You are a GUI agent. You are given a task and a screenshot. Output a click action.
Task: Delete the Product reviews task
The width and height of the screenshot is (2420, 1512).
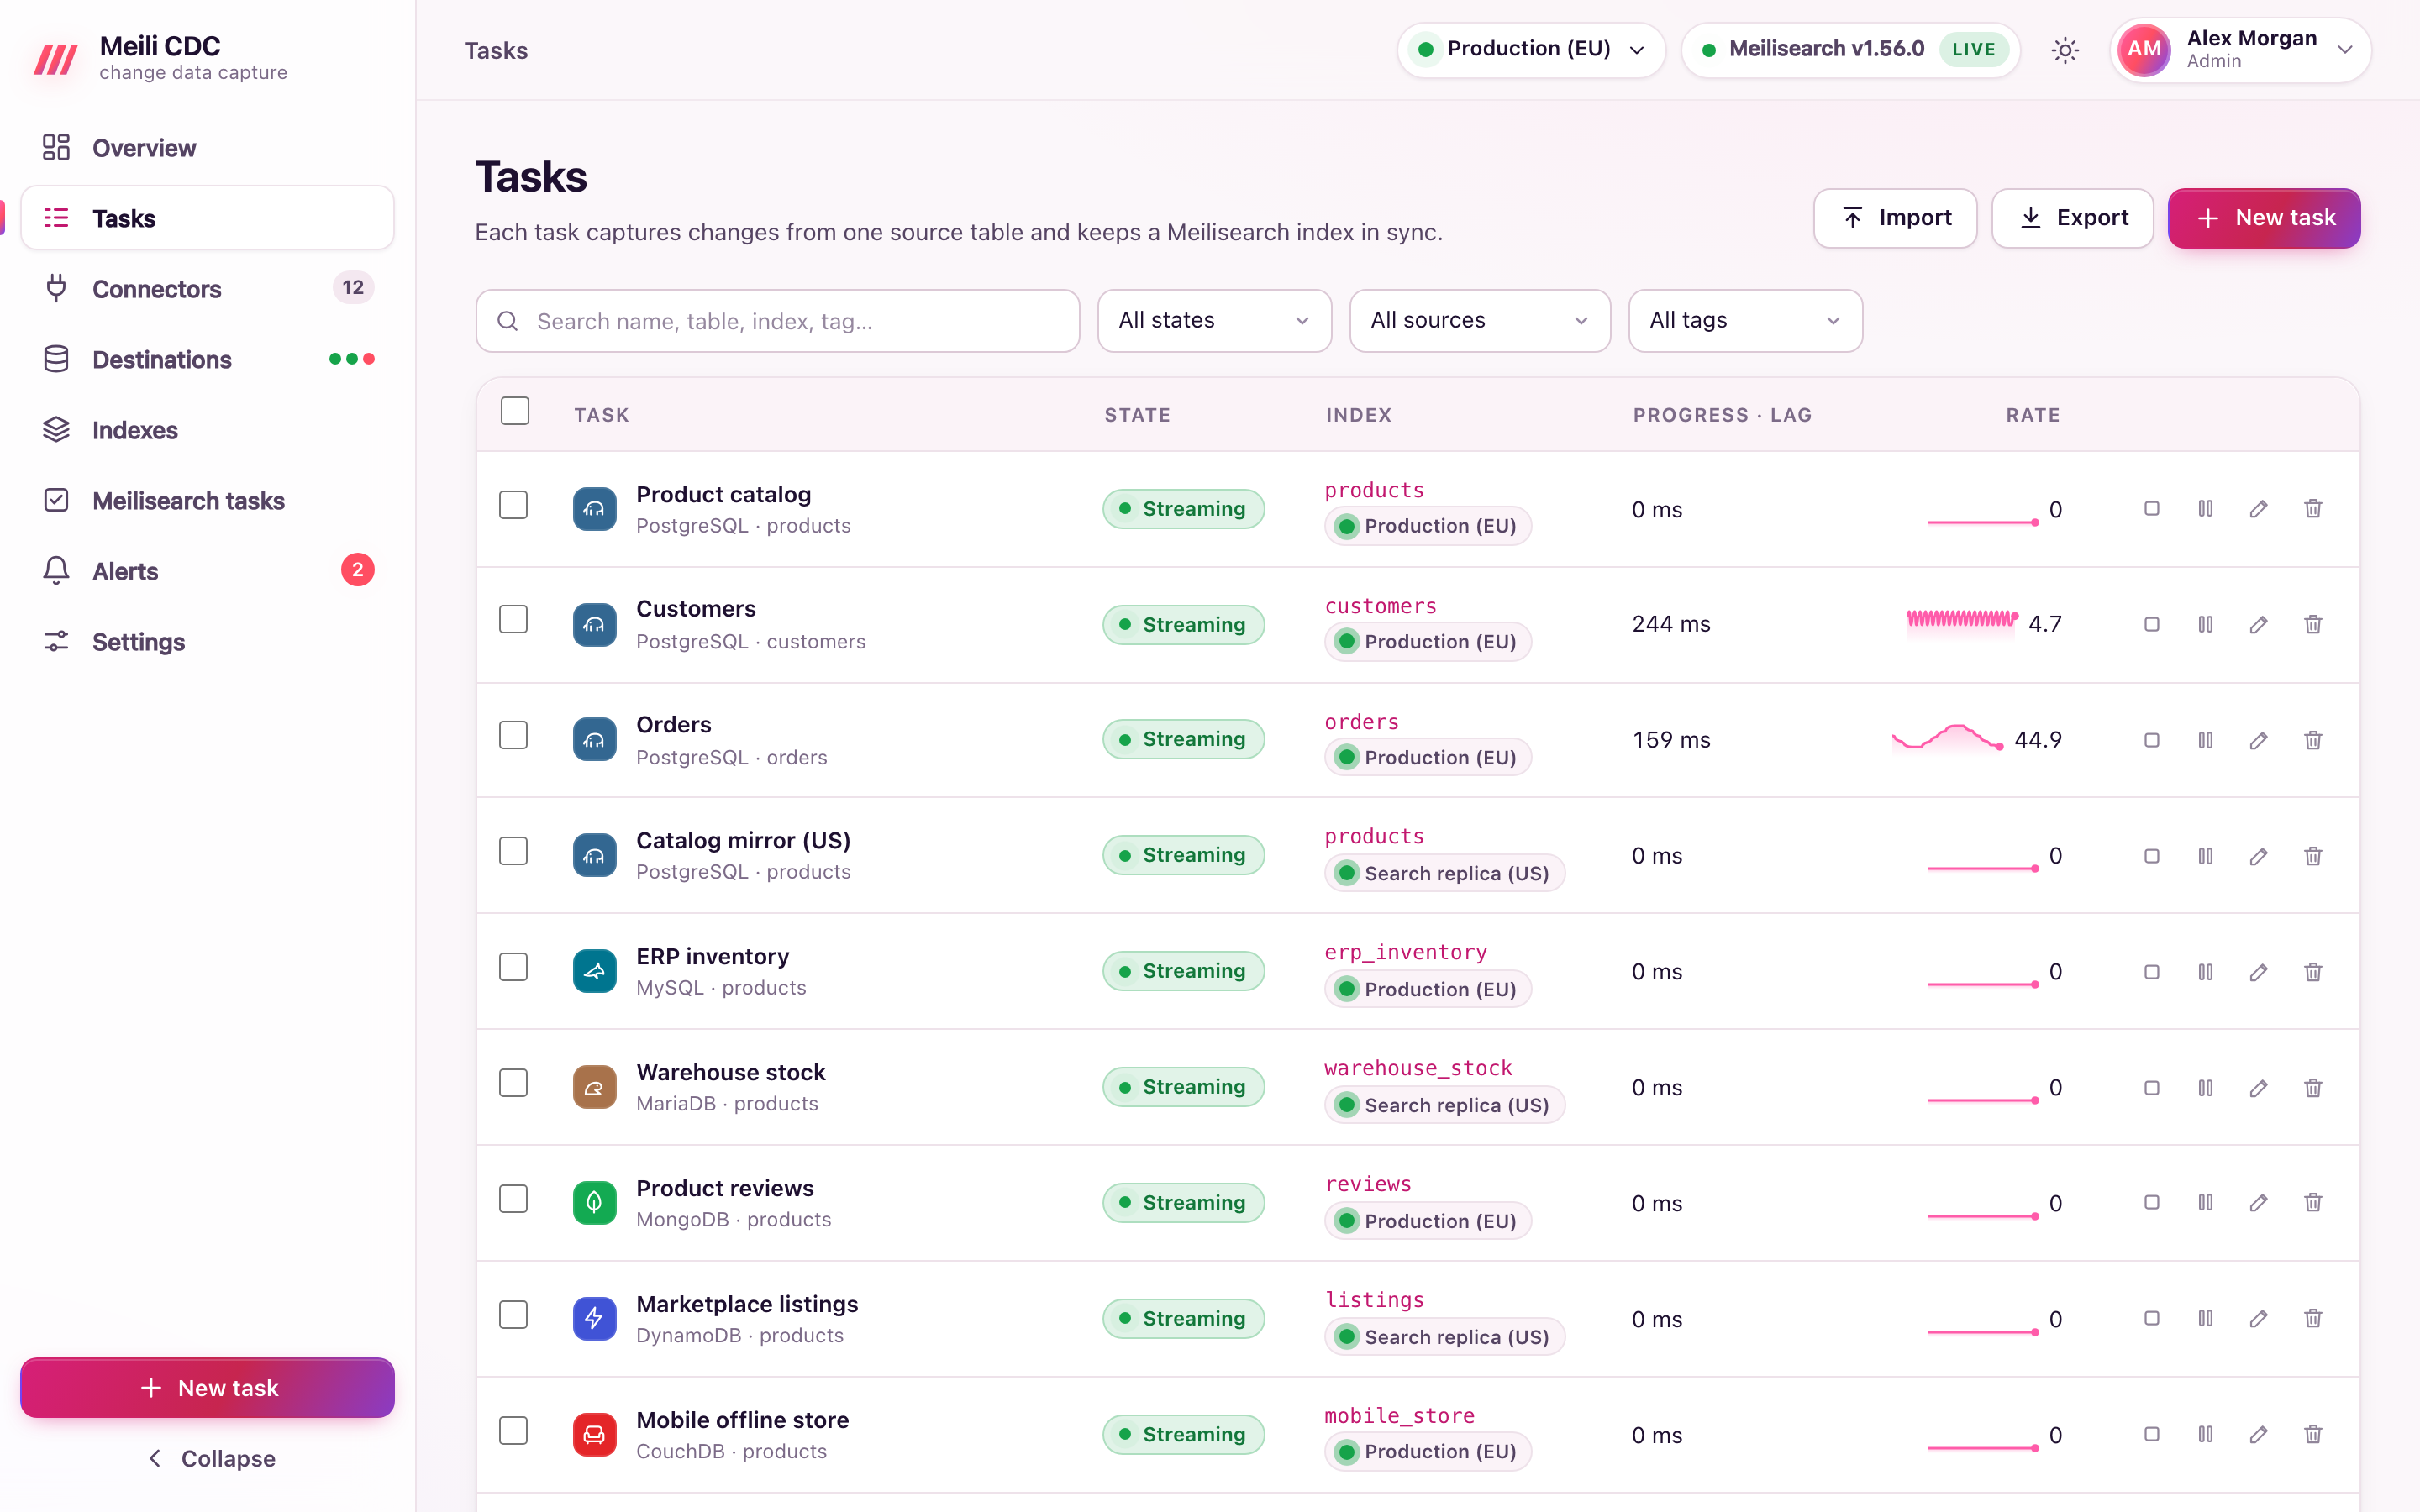2313,1203
